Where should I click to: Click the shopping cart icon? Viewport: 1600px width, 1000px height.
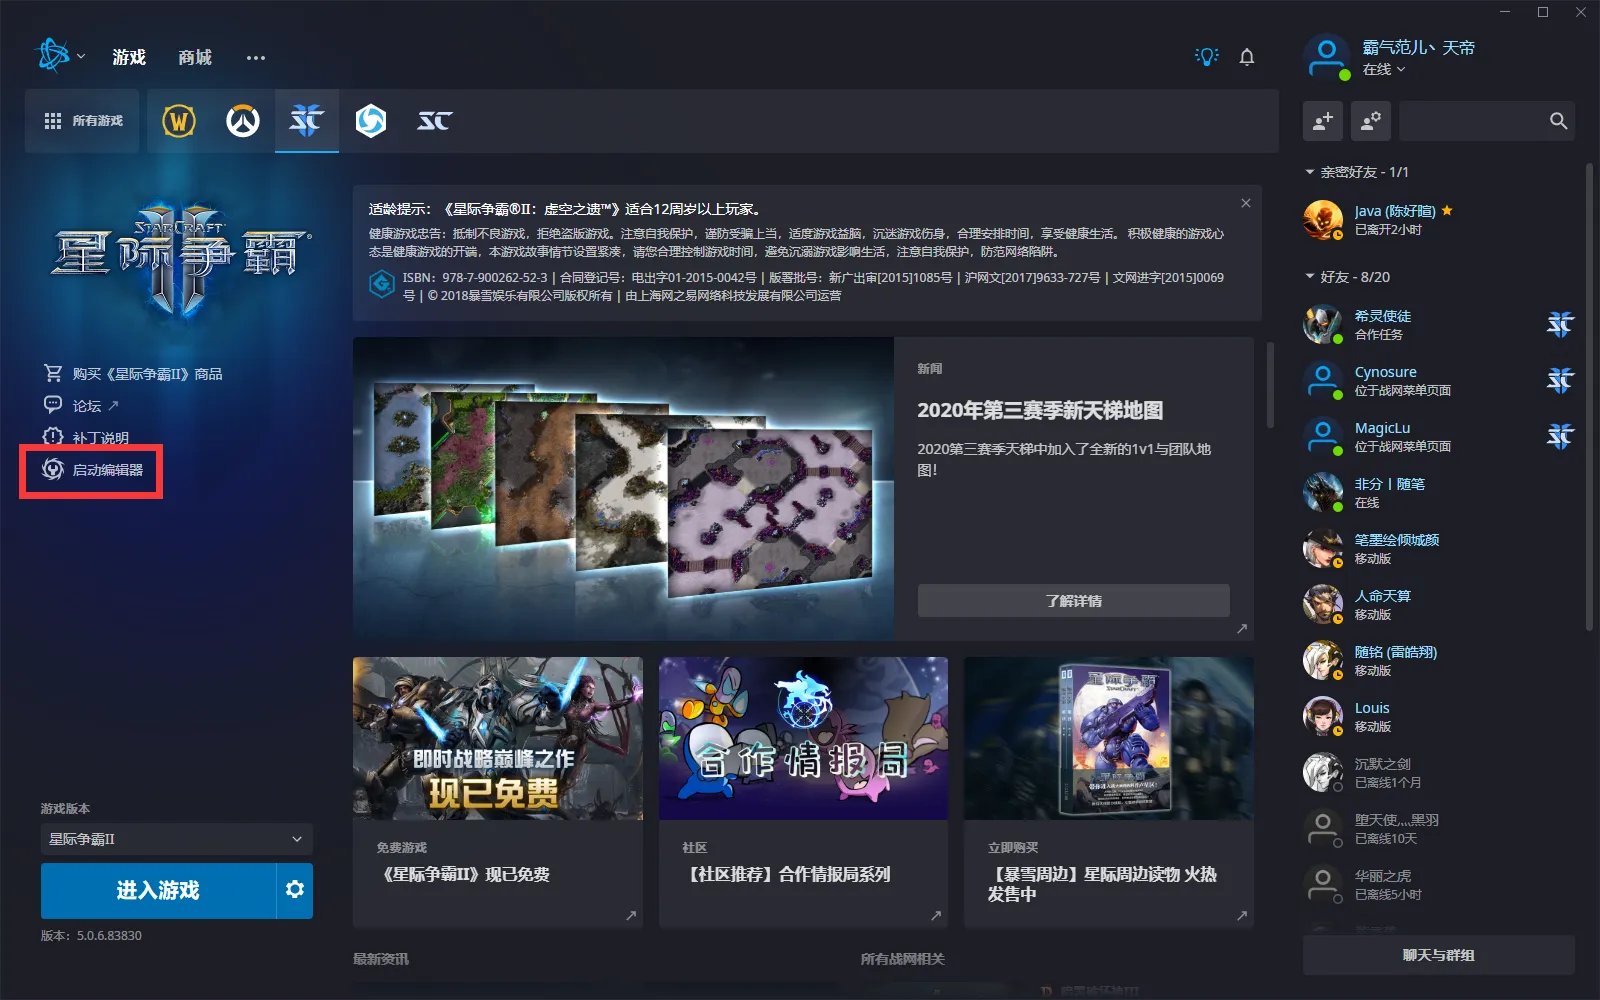[x=53, y=373]
